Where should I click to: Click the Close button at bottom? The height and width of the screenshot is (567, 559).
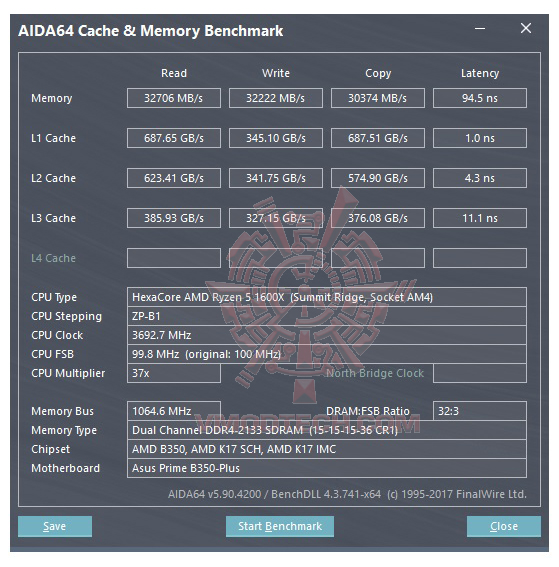(x=504, y=526)
